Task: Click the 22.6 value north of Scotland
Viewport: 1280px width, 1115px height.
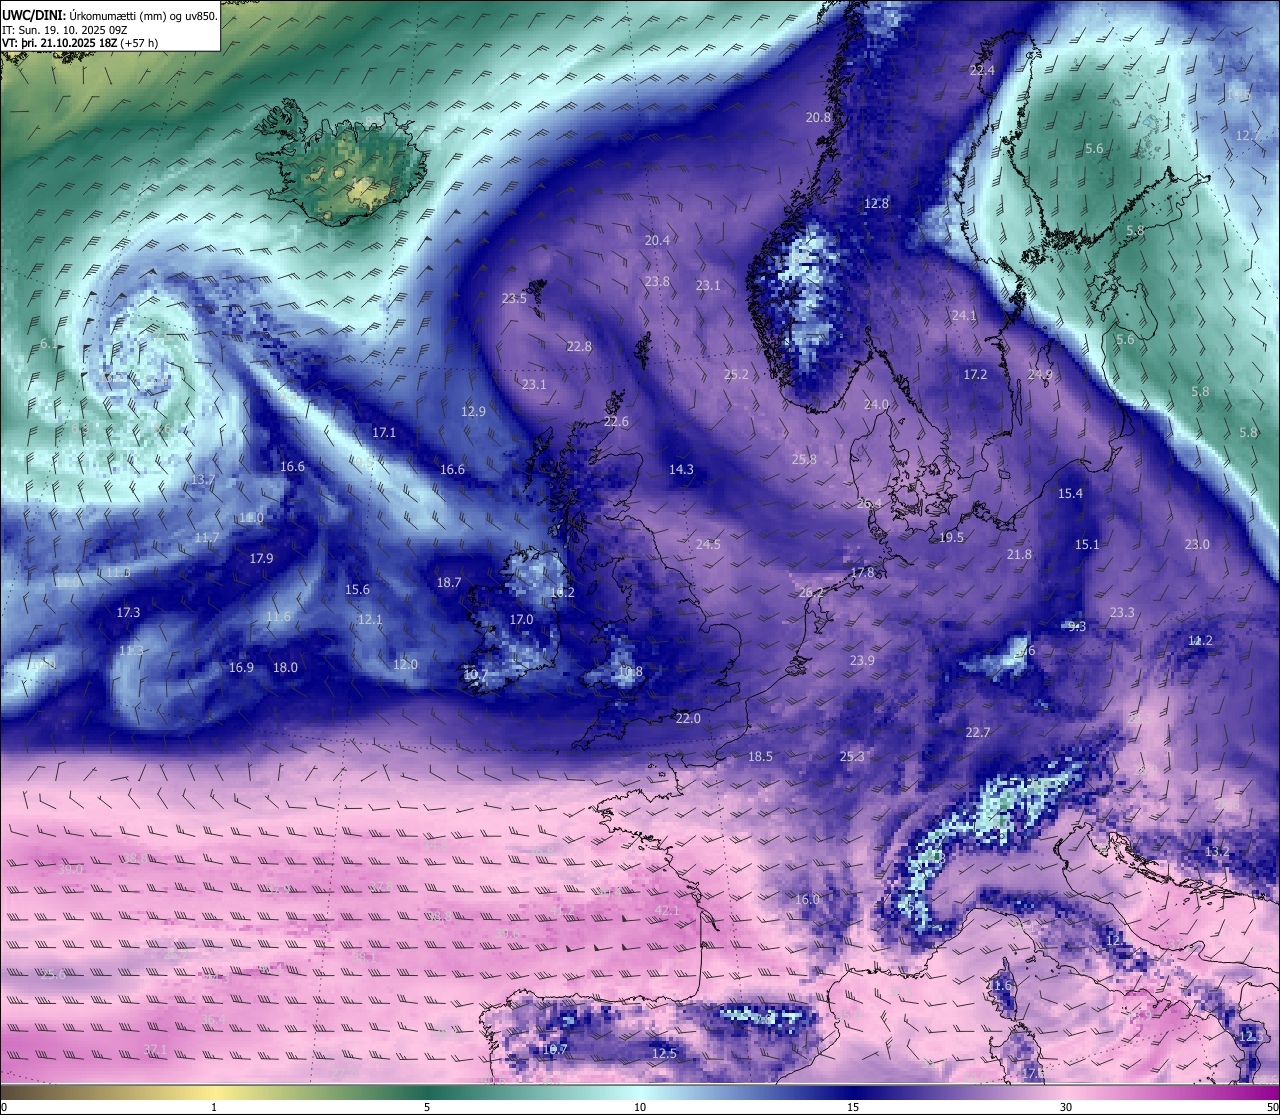Action: pos(616,422)
